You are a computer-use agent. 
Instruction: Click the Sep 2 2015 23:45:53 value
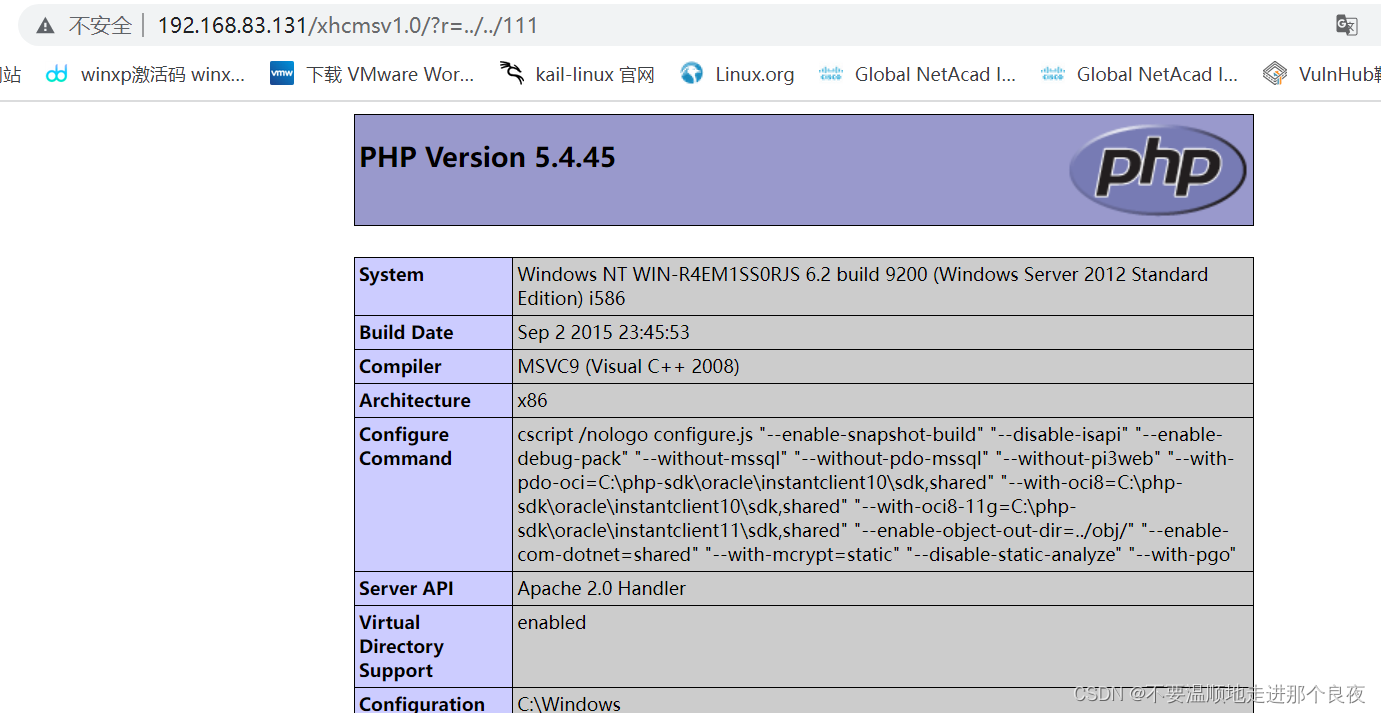tap(604, 333)
